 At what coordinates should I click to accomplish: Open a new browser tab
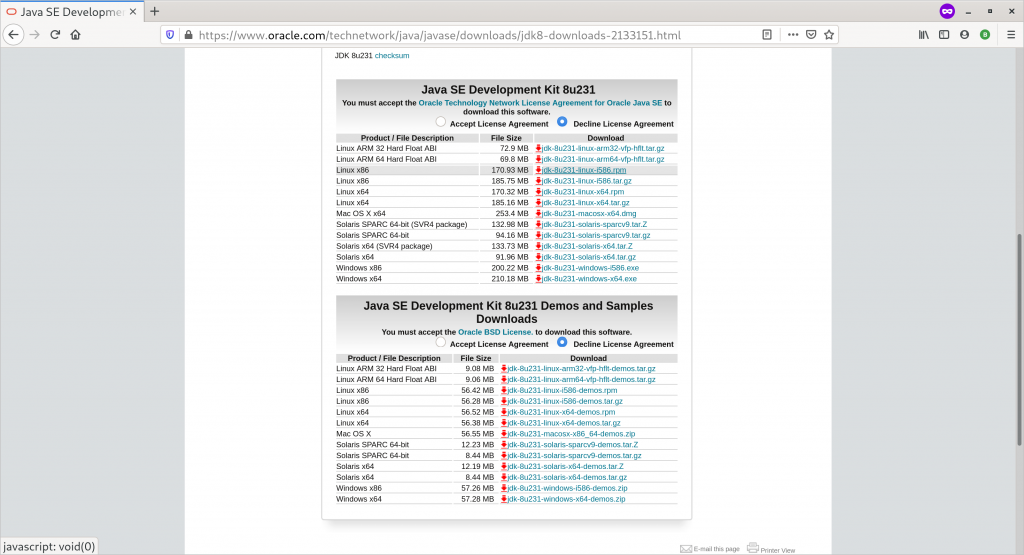click(155, 11)
